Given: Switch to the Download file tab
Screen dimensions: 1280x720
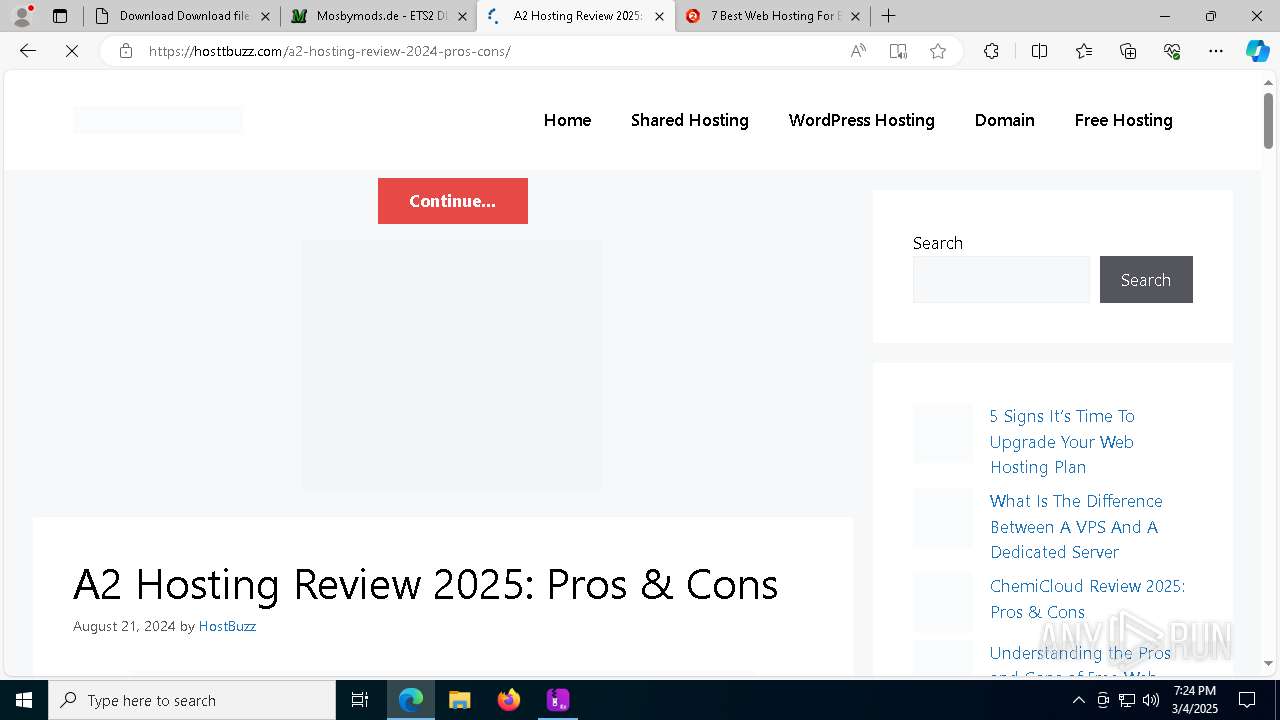Looking at the screenshot, I should click(x=183, y=16).
